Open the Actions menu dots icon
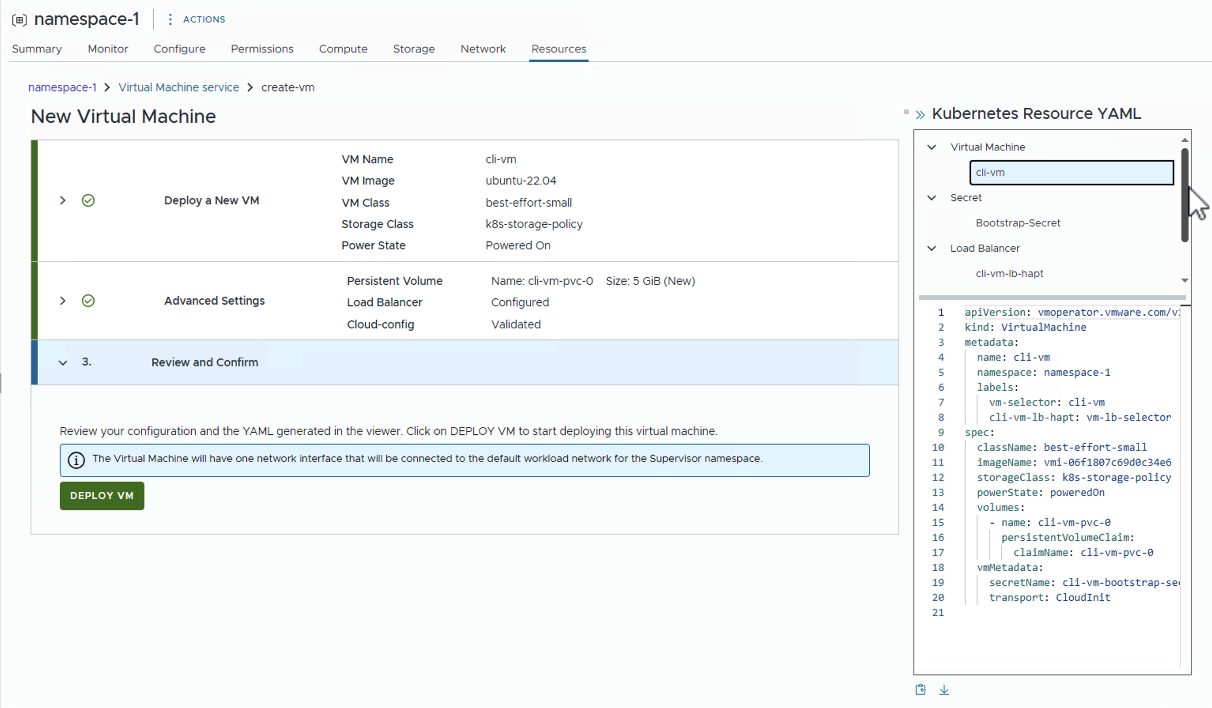The width and height of the screenshot is (1212, 708). (170, 19)
